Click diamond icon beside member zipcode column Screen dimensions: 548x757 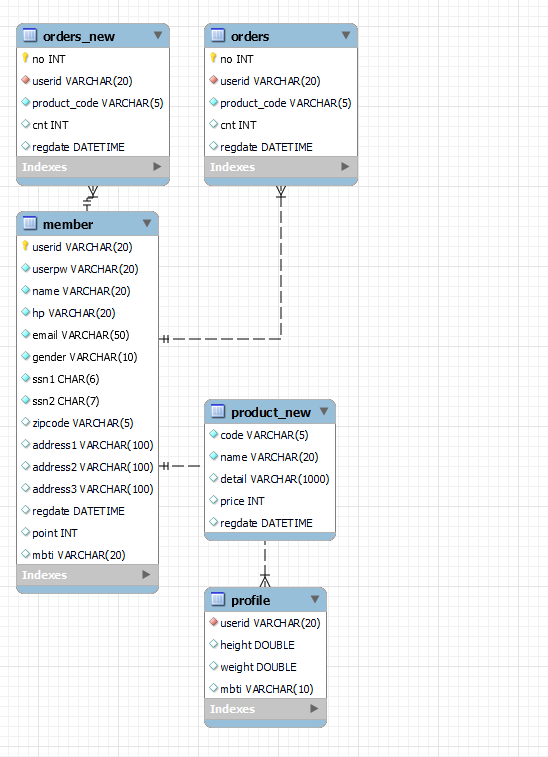pos(26,422)
